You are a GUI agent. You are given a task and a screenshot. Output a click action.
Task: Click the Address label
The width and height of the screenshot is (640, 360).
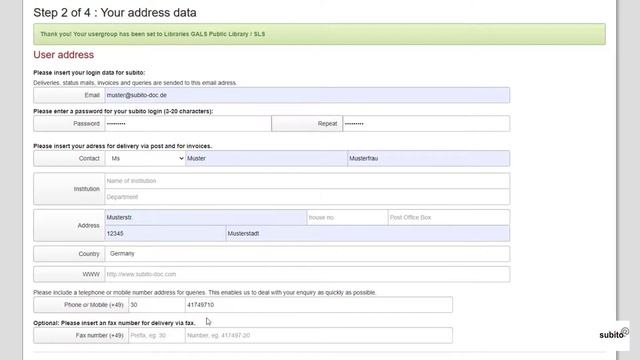[x=69, y=225]
